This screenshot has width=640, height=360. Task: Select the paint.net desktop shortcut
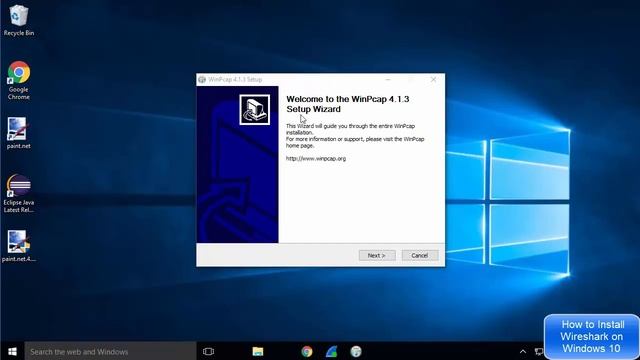(18, 133)
